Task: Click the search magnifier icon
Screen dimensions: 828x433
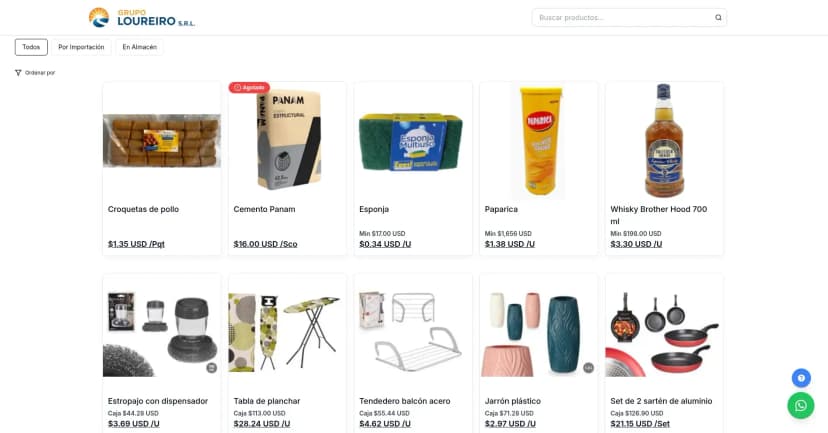Action: (718, 17)
